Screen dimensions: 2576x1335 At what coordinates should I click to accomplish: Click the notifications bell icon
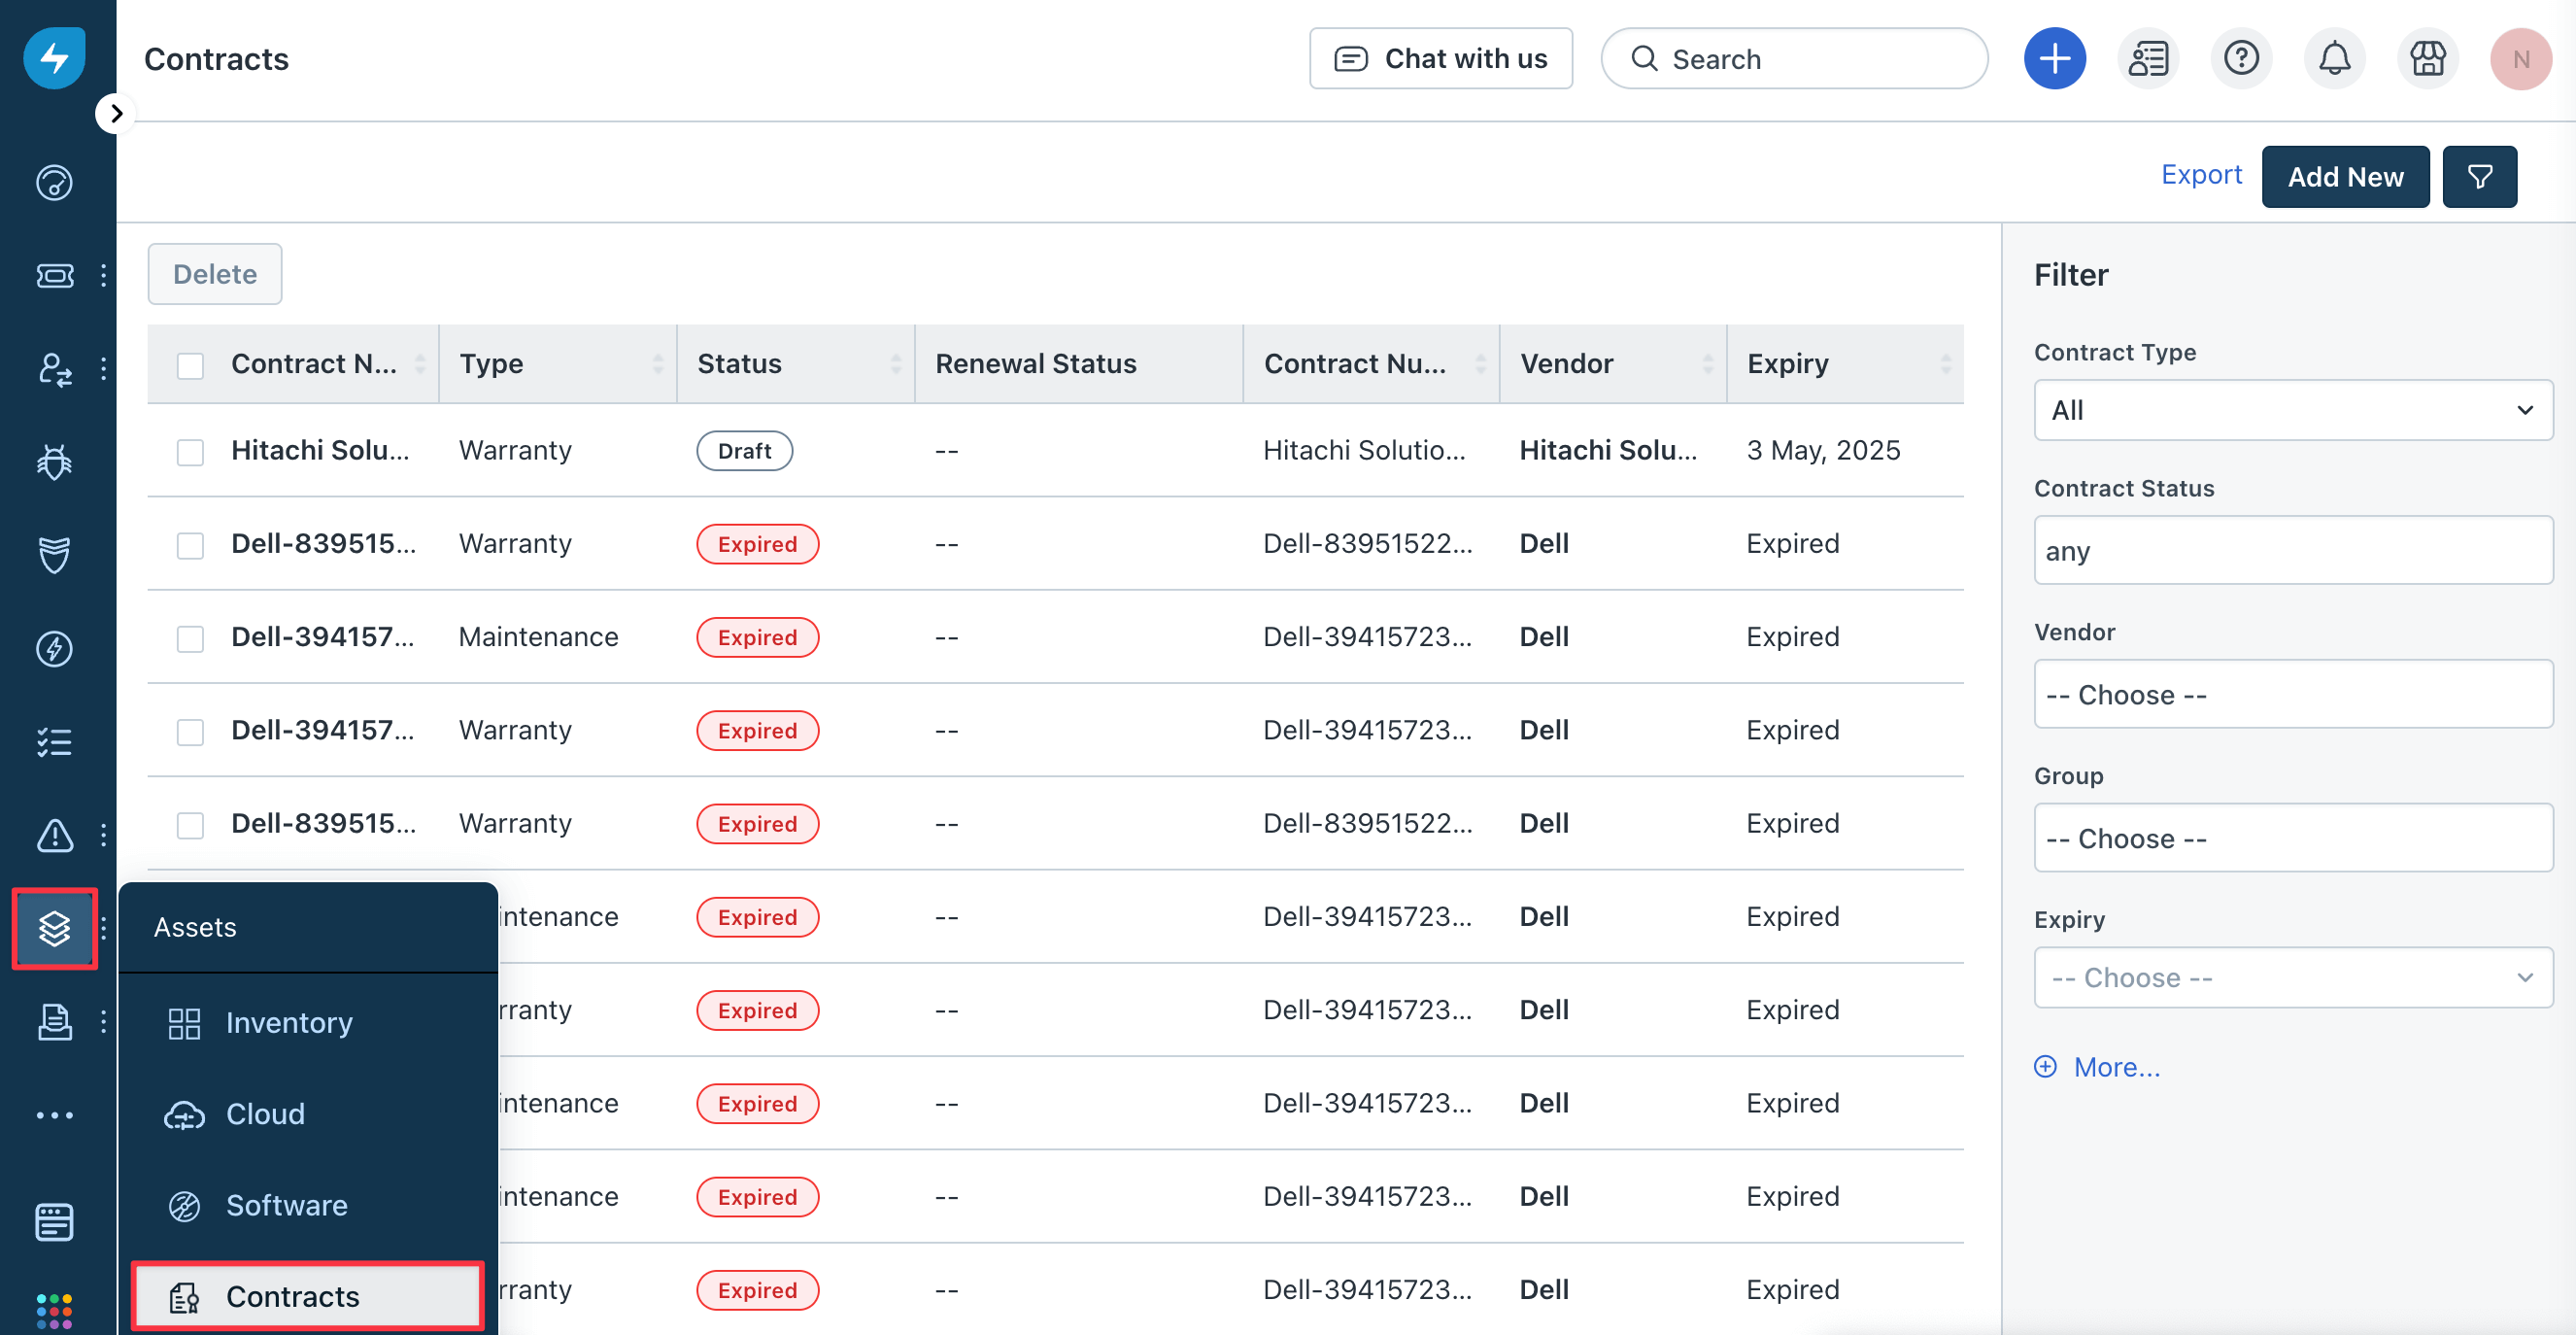click(2333, 59)
